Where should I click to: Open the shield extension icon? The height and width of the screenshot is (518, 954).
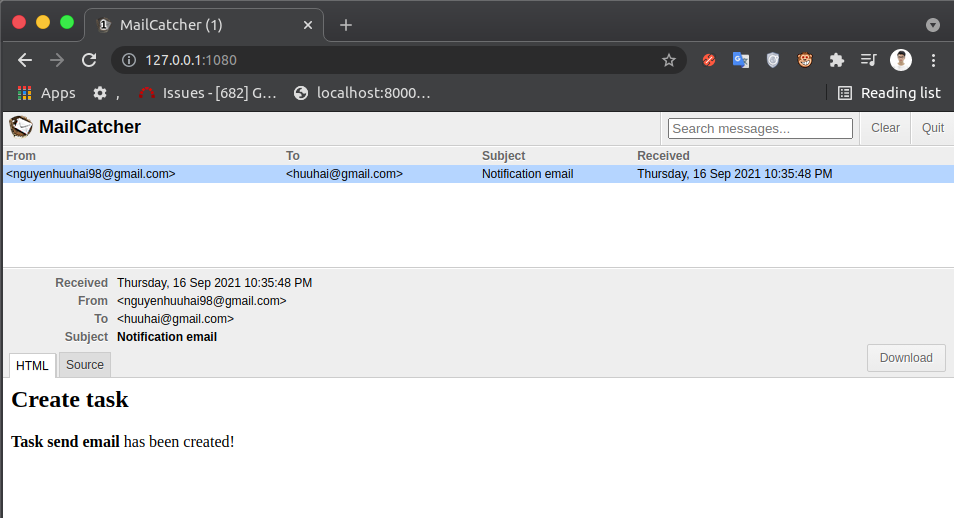(x=773, y=60)
